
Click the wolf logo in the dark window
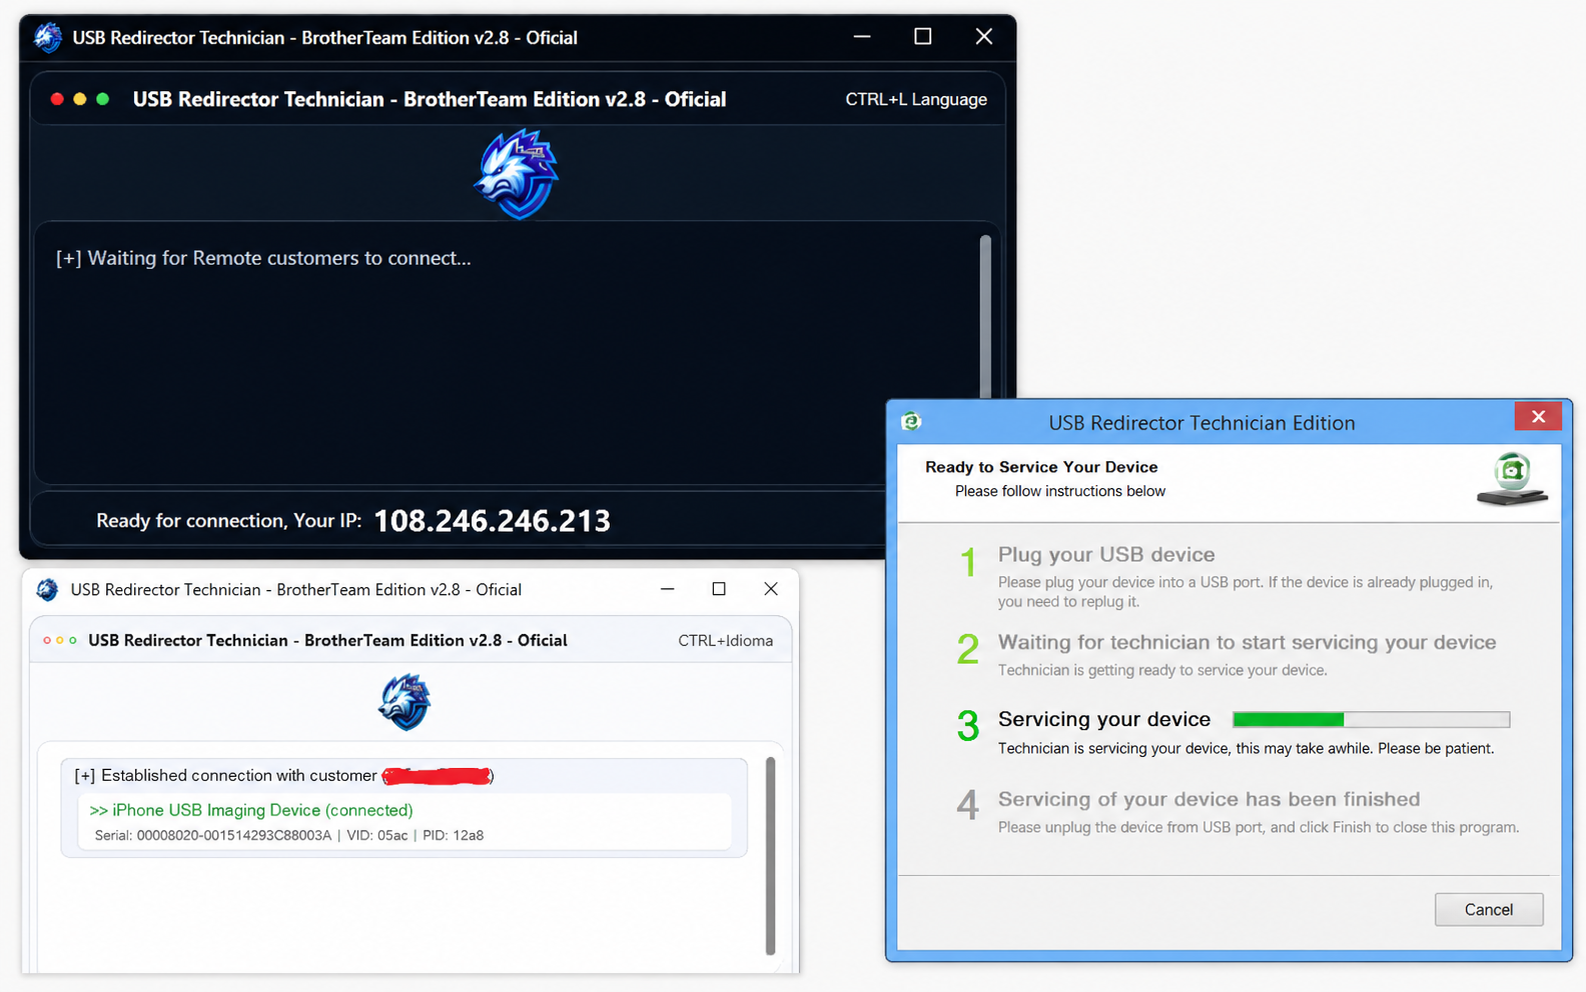[x=517, y=174]
